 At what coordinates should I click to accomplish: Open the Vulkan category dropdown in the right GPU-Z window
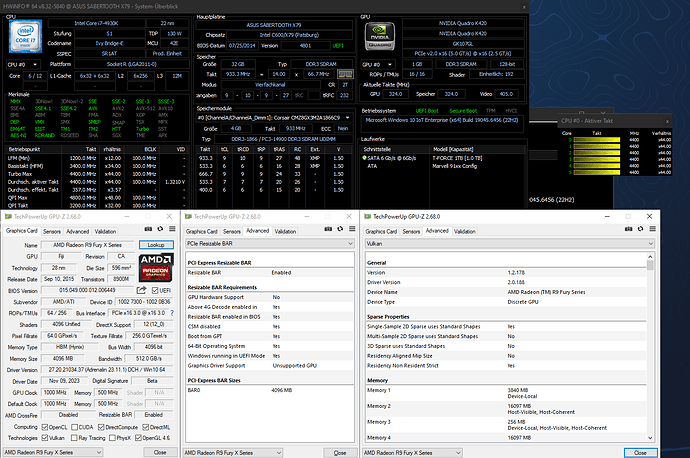click(x=510, y=243)
